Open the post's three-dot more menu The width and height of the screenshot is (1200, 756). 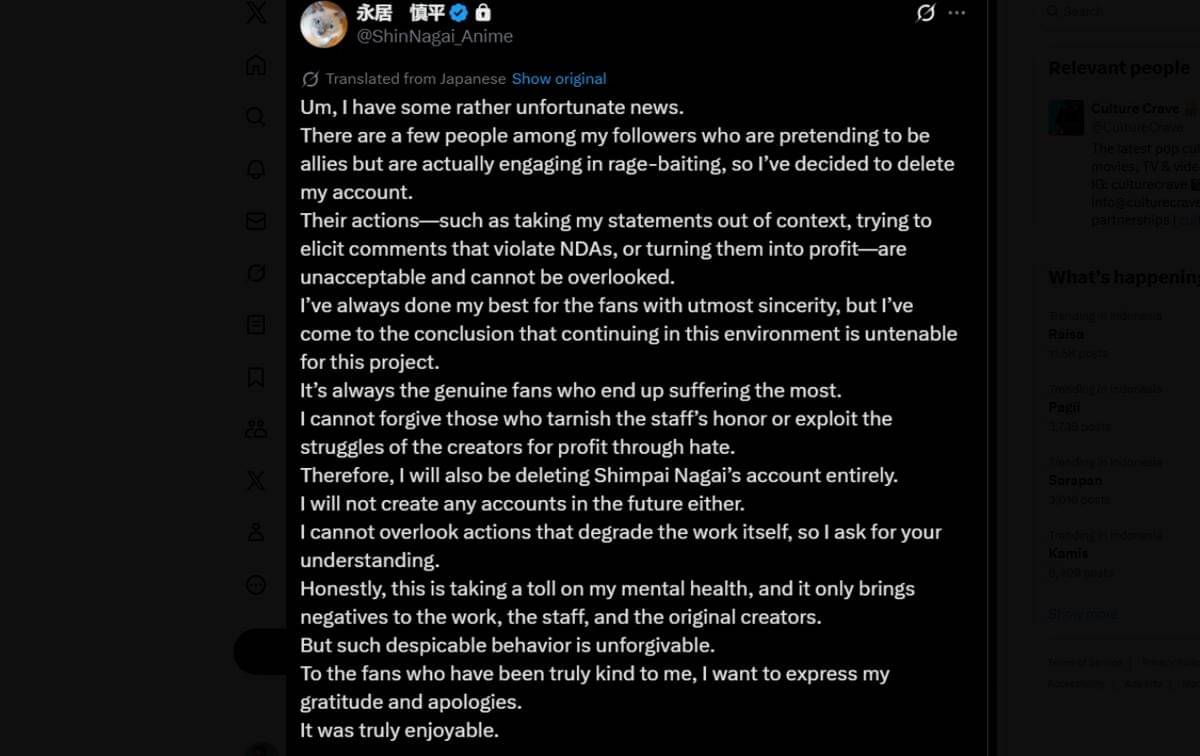point(957,13)
